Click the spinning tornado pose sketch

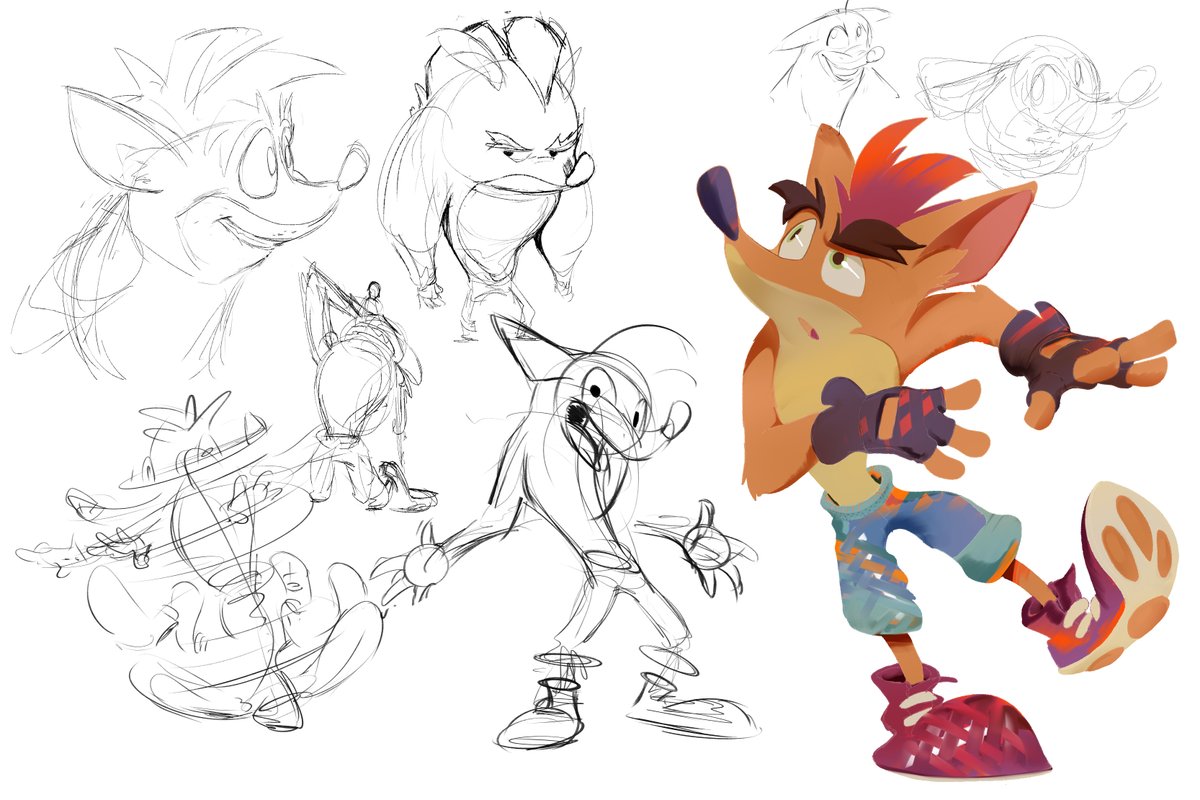coord(205,560)
